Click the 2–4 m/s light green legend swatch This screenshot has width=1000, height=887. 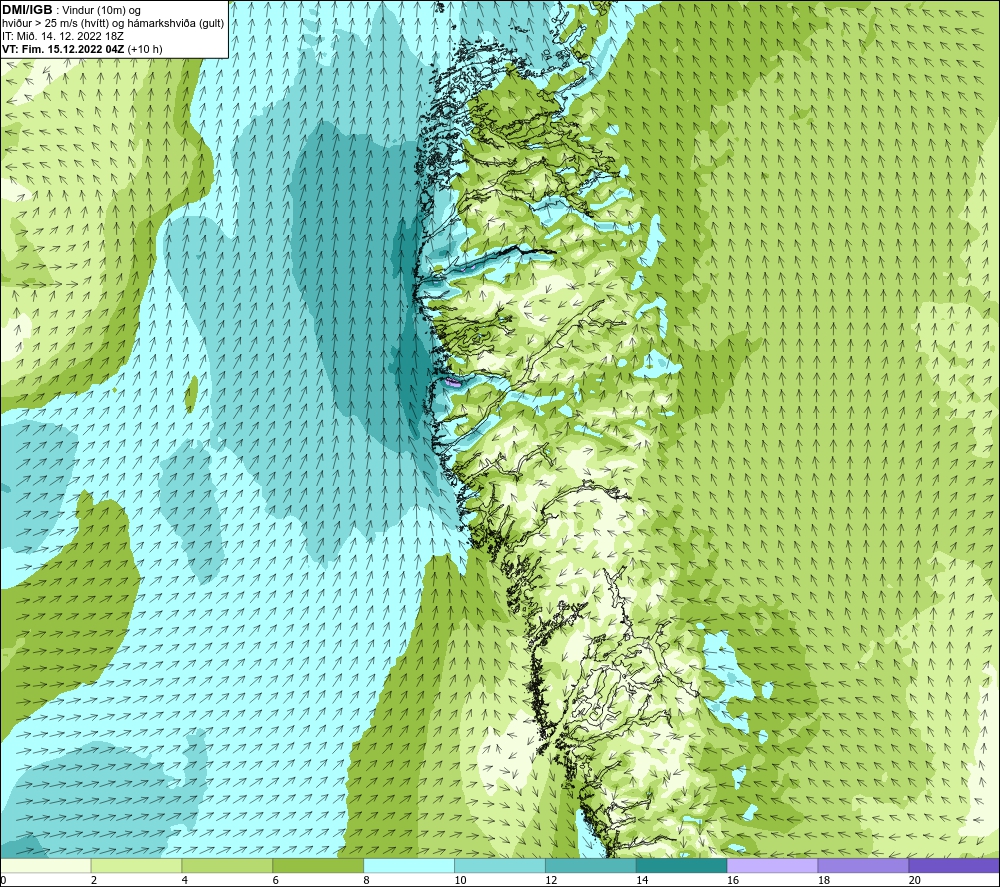pos(136,866)
